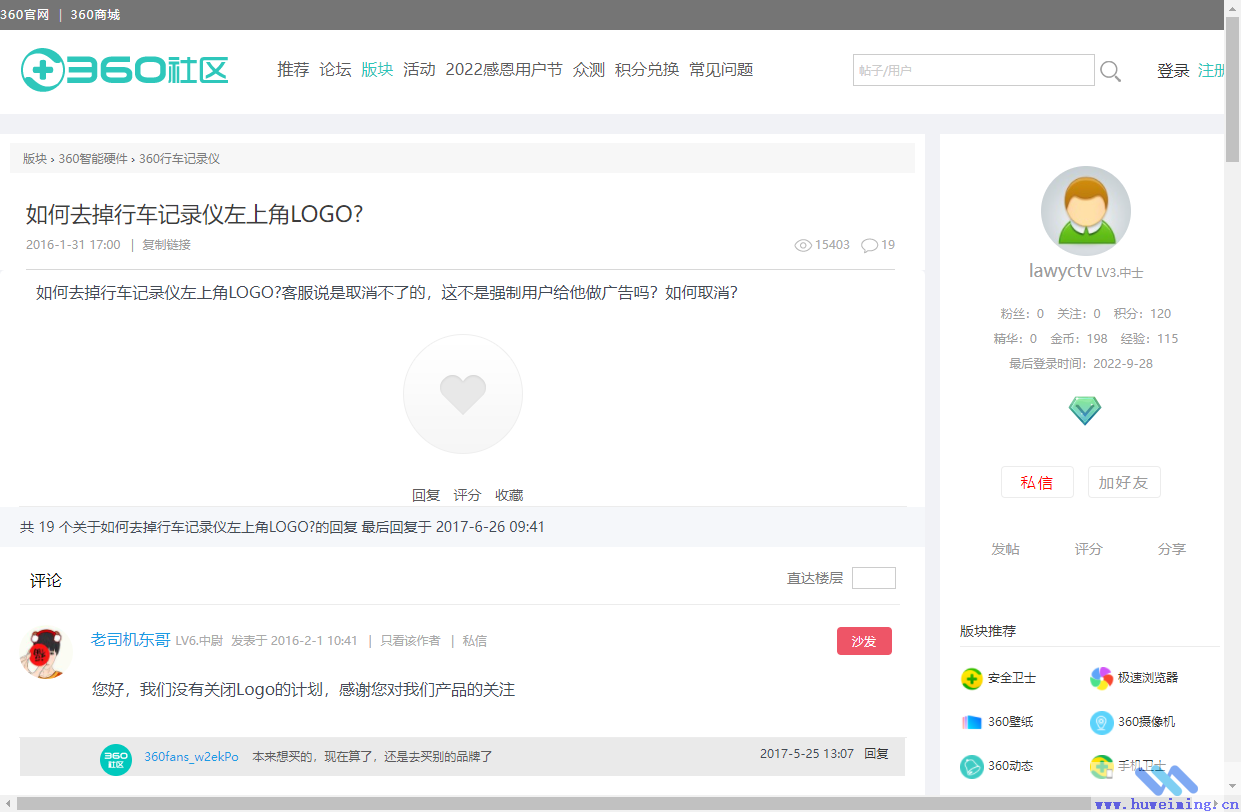Screen dimensions: 1241x812
Task: Open 安全卫士 board icon
Action: point(971,678)
